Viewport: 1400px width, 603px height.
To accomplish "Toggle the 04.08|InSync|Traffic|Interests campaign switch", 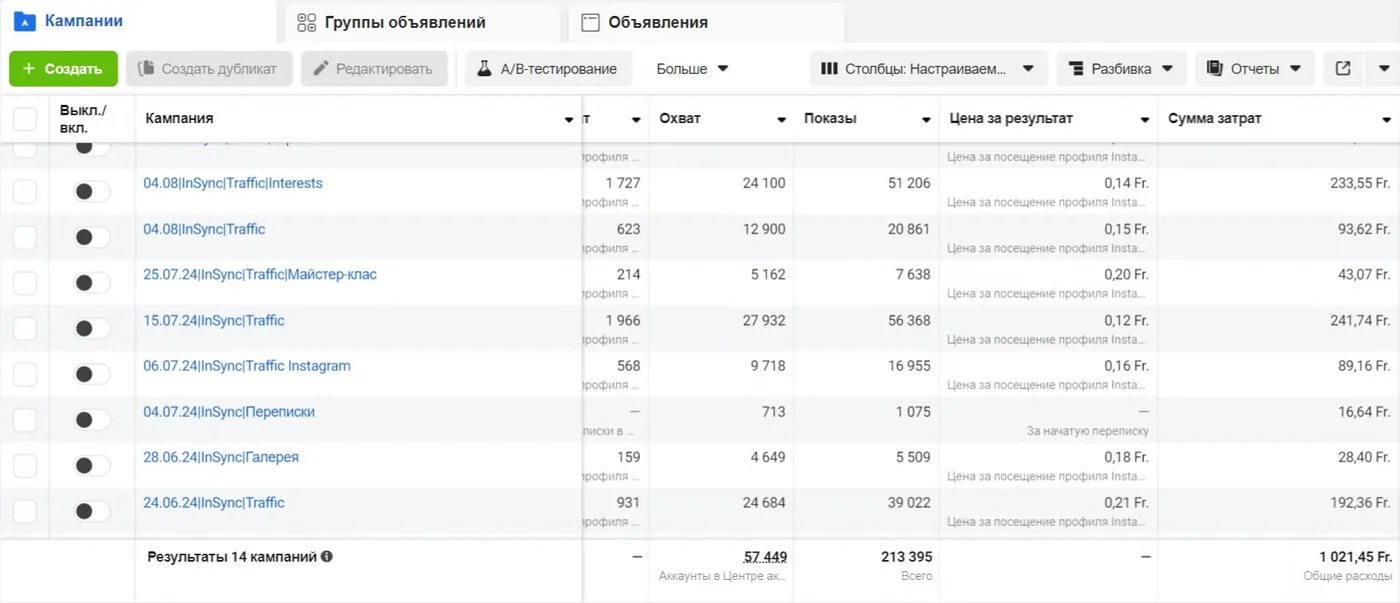I will [x=92, y=190].
